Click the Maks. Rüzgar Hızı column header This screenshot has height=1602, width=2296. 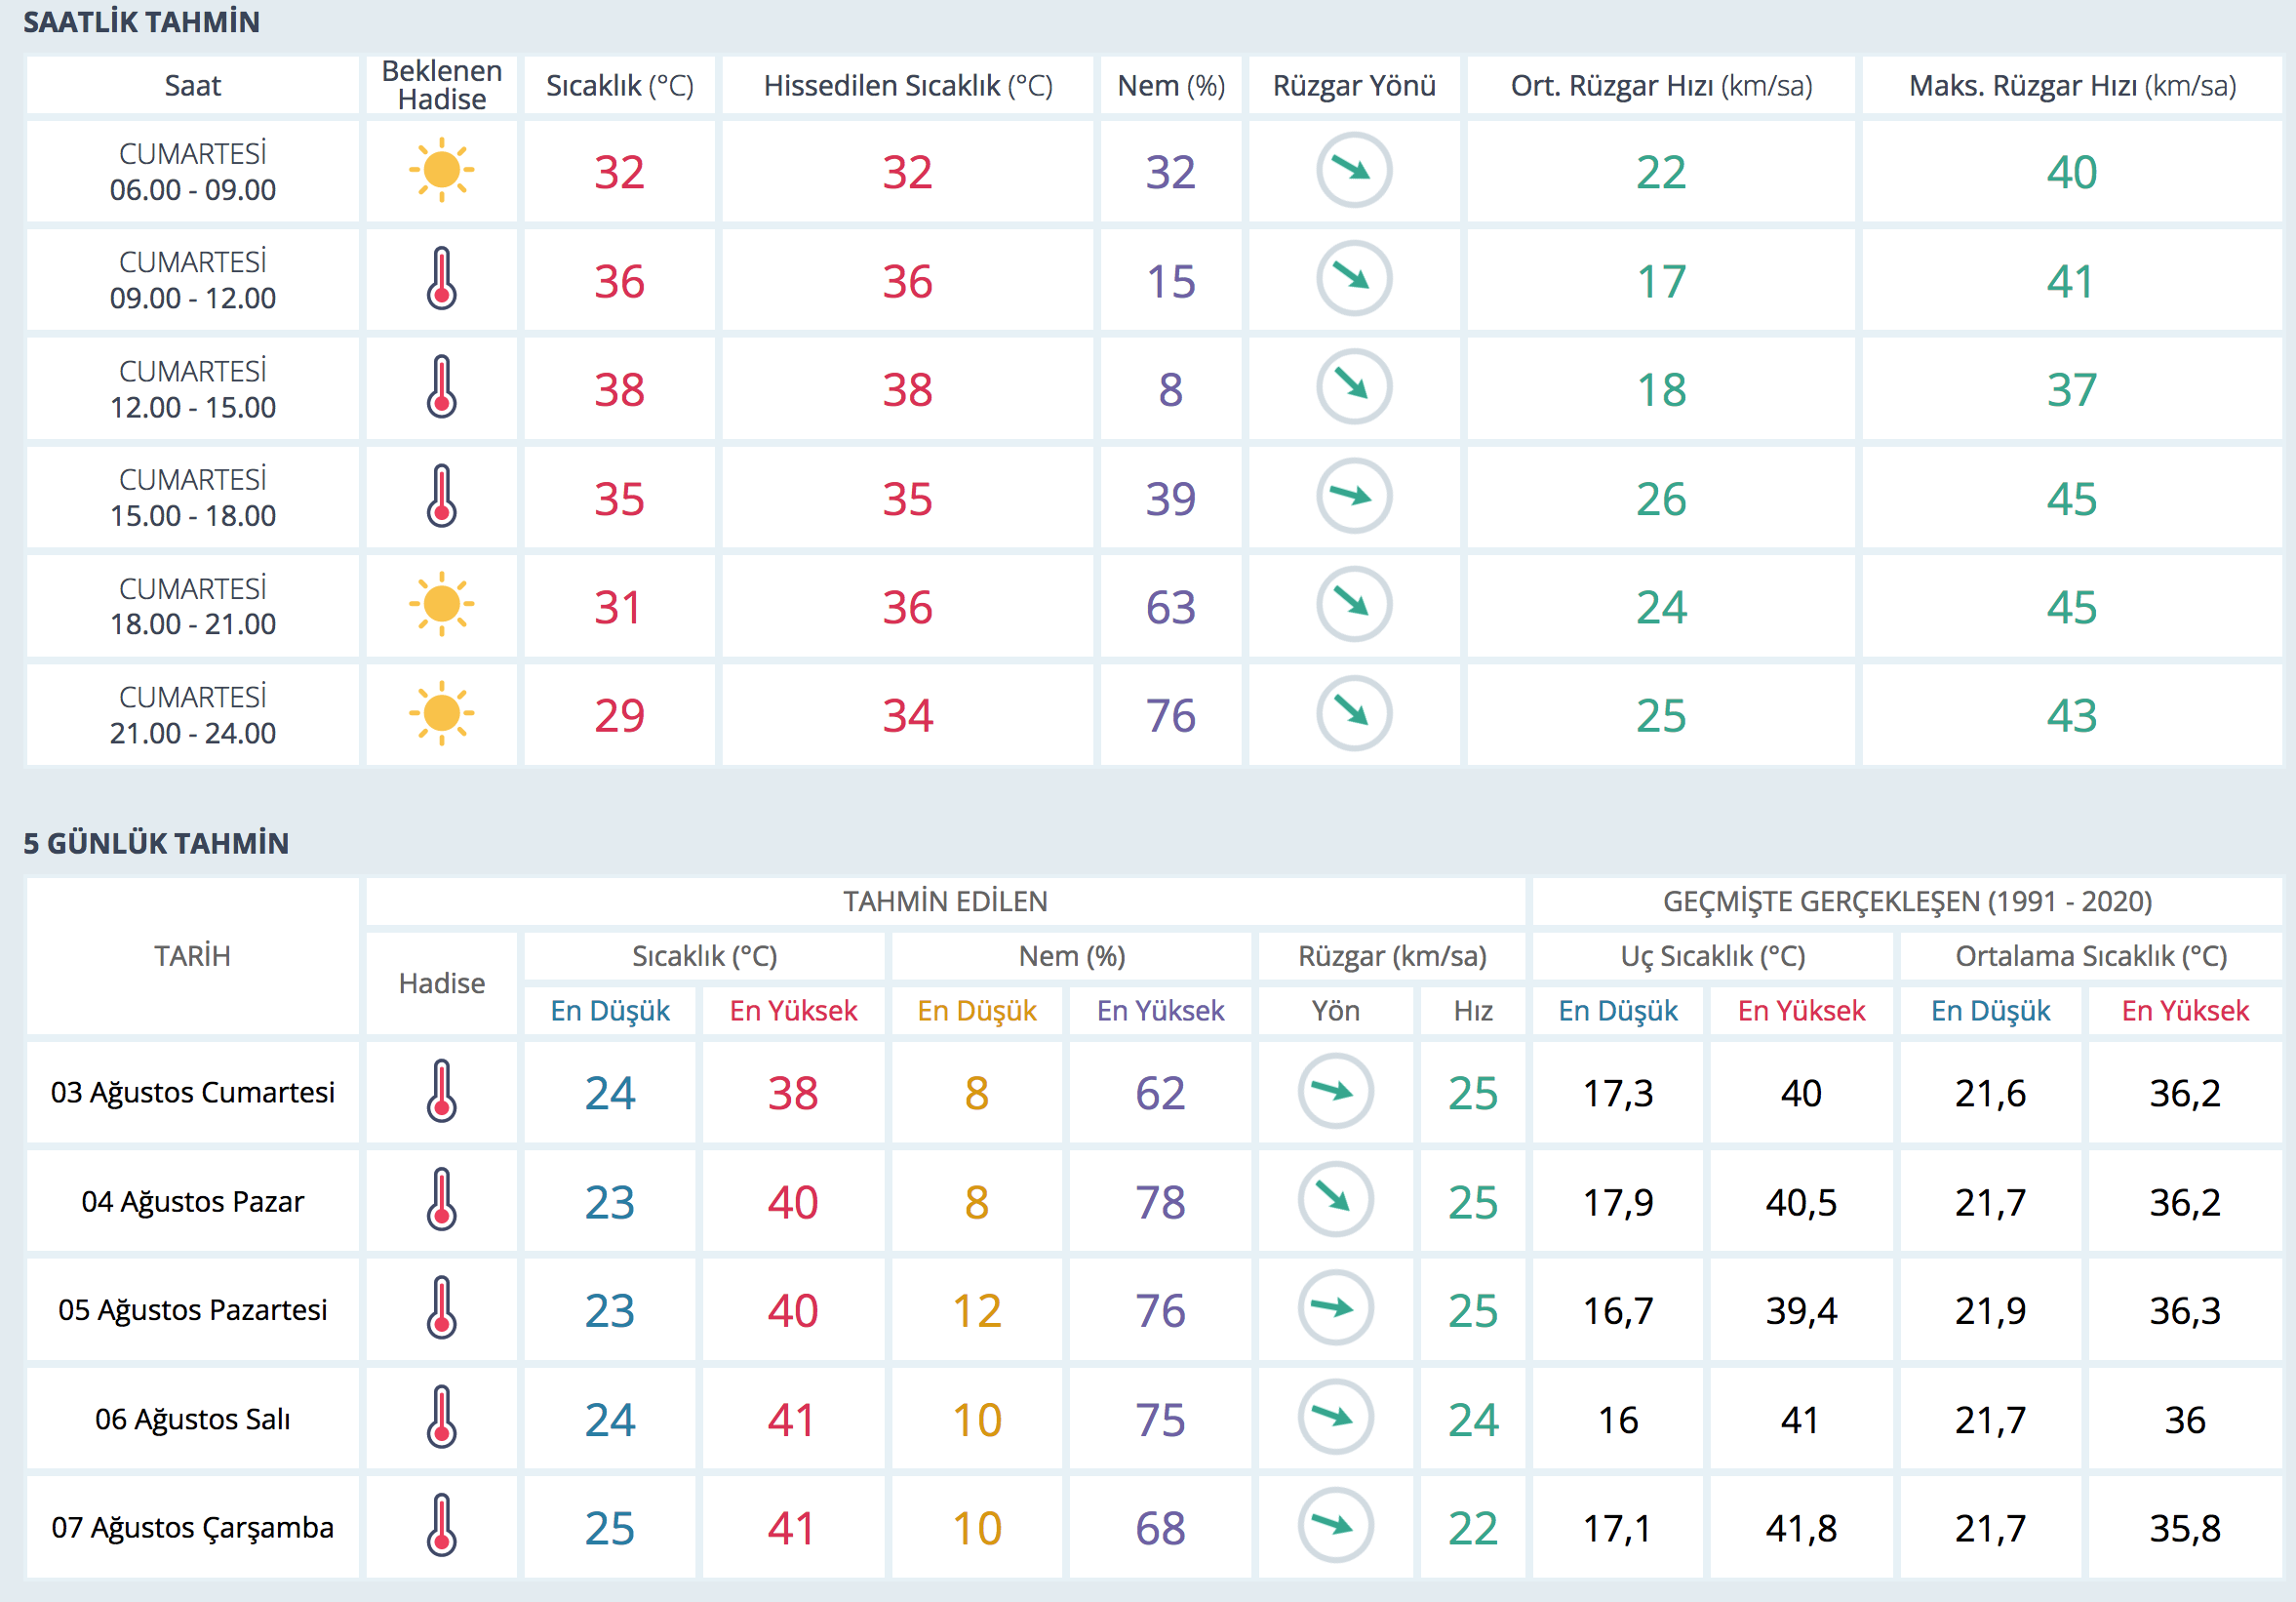click(2071, 86)
